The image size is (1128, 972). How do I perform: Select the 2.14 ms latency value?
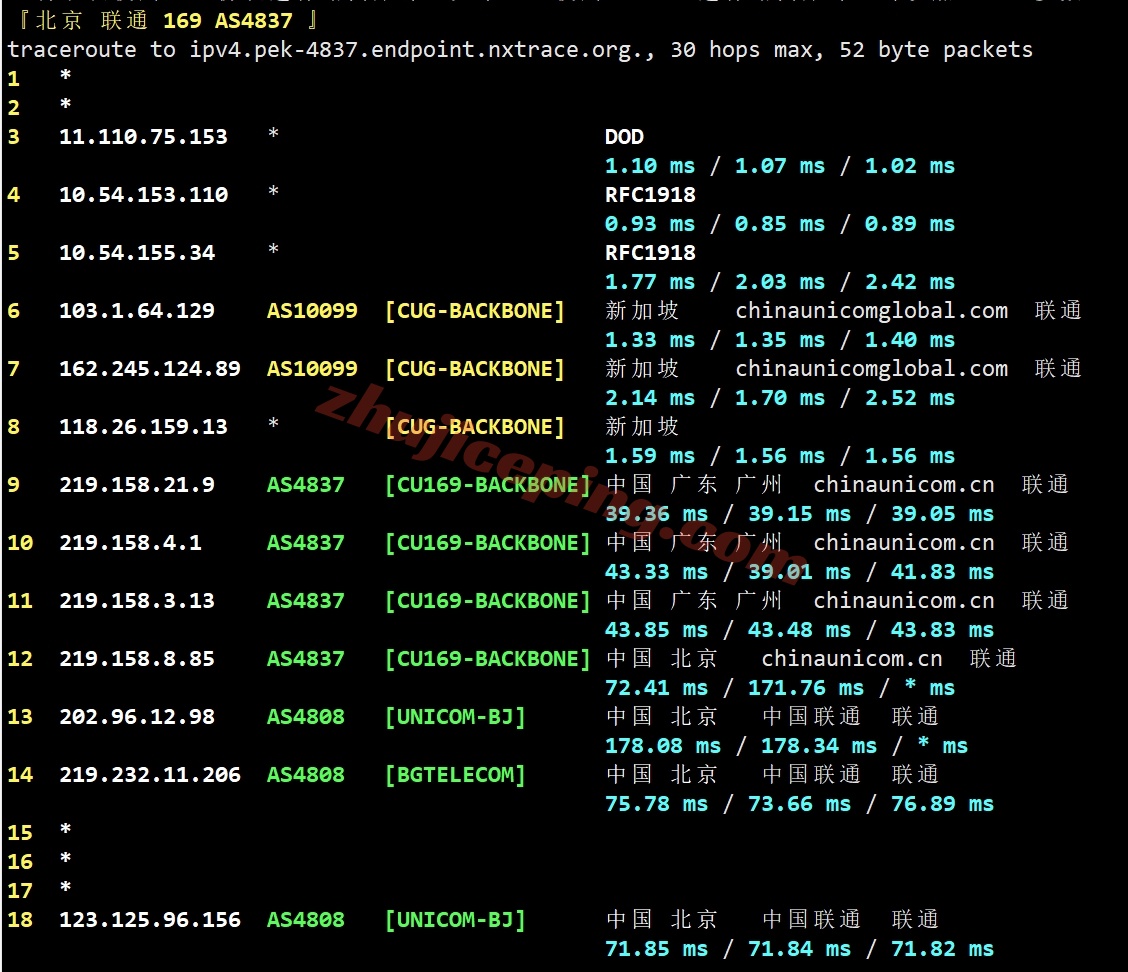(x=650, y=398)
